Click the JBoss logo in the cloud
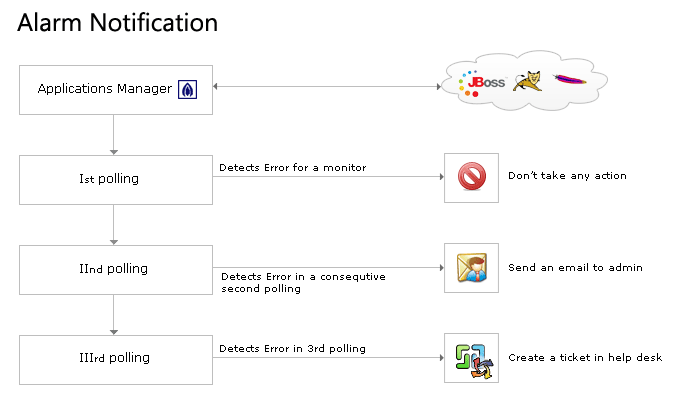 [x=482, y=83]
